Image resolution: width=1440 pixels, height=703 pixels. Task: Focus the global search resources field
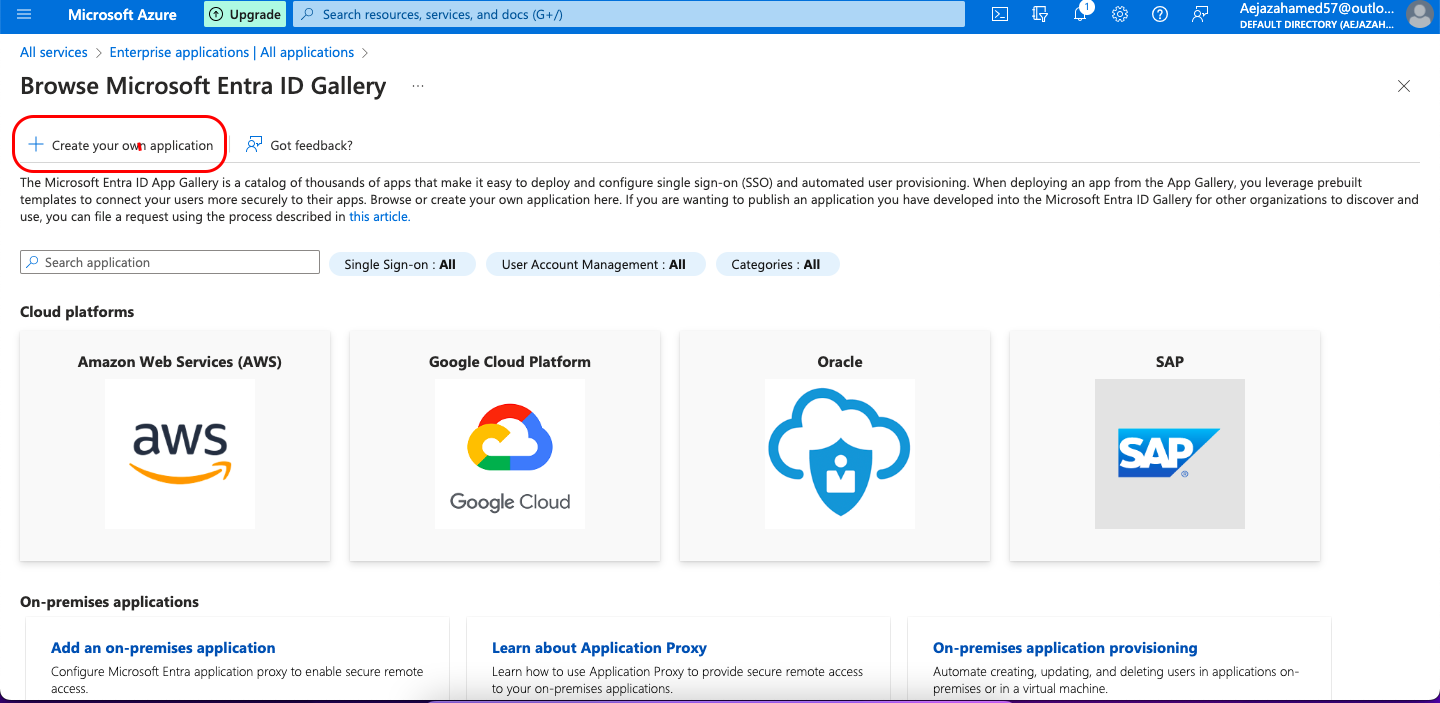(x=629, y=15)
